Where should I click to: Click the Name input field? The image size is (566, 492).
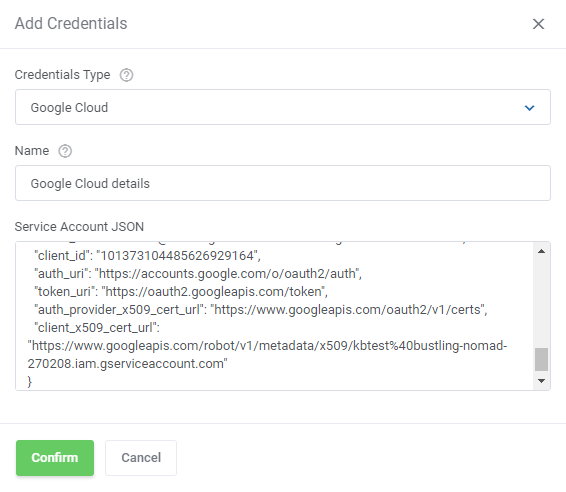[x=283, y=183]
